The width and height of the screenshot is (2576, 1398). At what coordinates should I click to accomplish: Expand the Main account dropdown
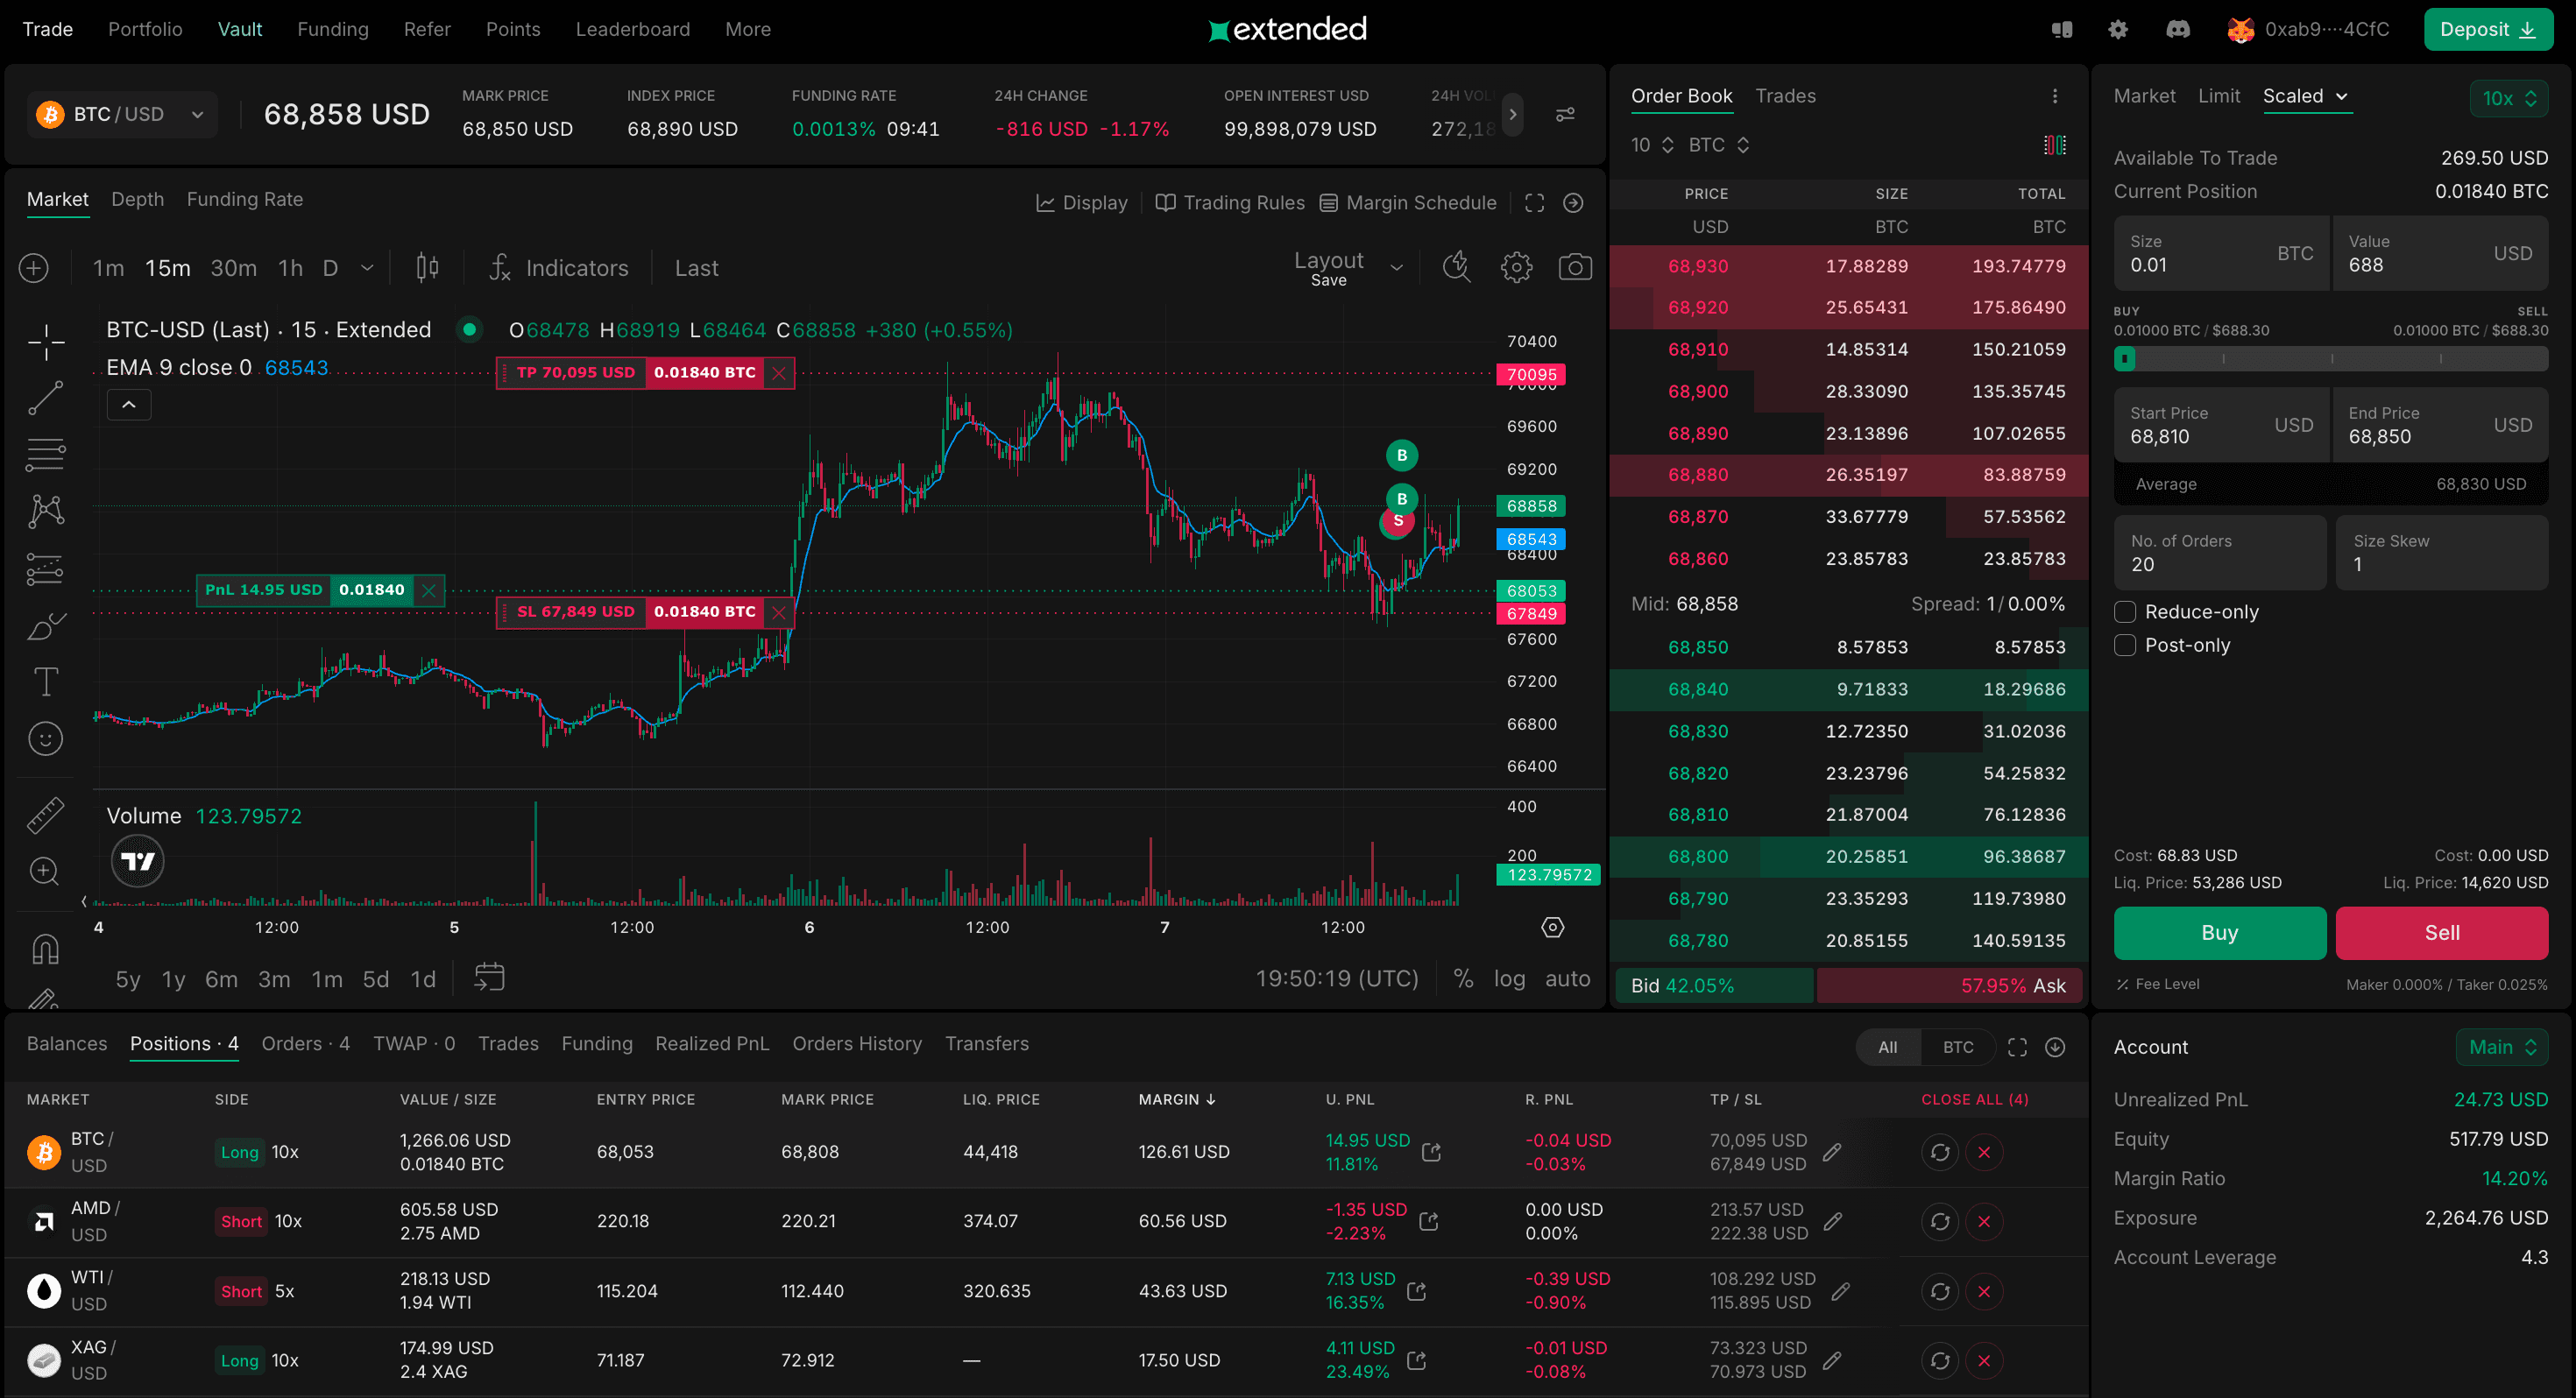2501,1047
